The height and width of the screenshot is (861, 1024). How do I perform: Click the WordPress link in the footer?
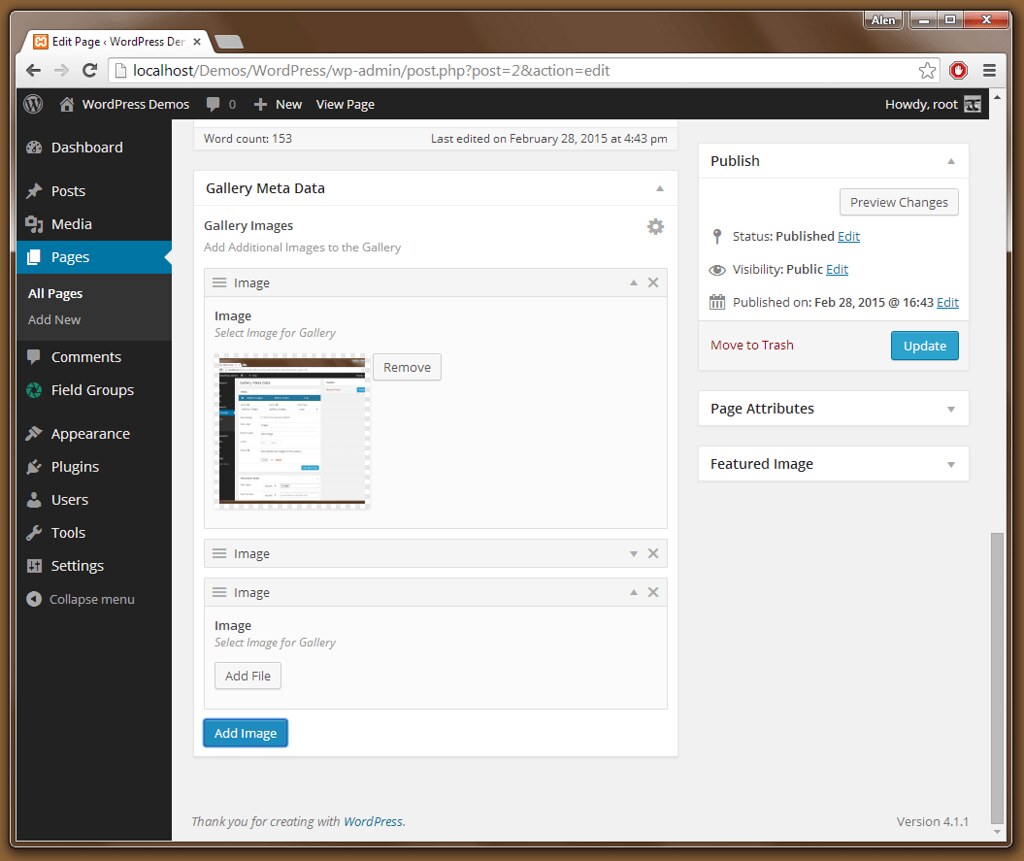373,822
